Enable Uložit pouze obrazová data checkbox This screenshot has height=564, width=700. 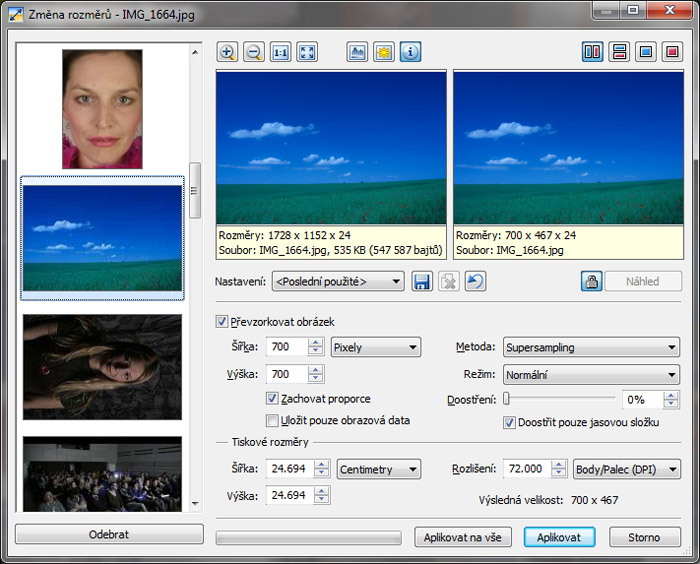coord(272,421)
